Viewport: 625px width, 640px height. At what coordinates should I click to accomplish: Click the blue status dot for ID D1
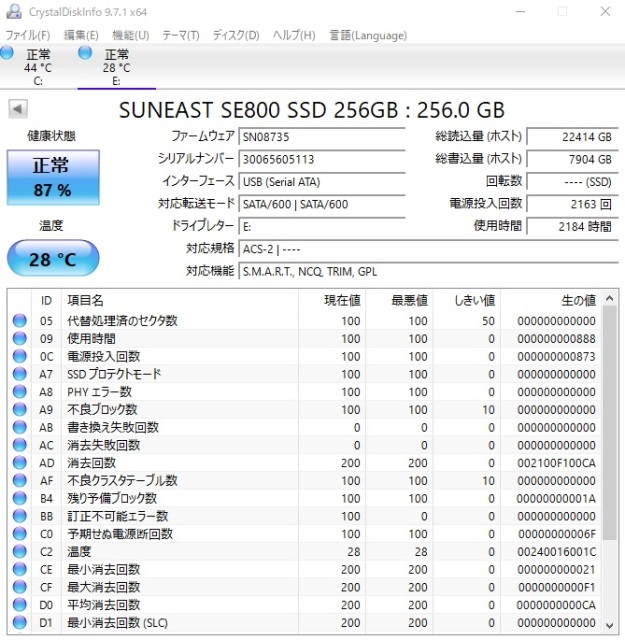click(x=19, y=622)
